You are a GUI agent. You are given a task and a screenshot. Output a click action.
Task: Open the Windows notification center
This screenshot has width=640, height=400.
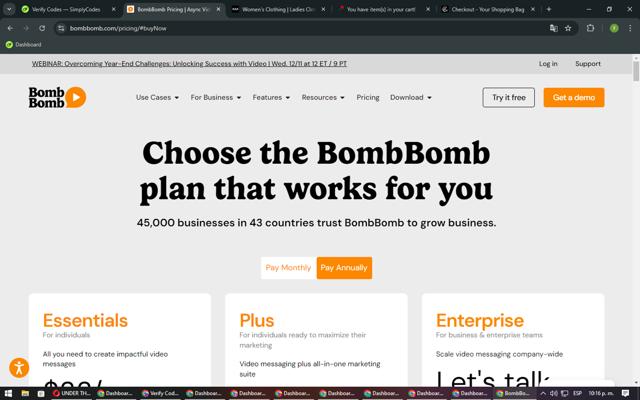coord(625,393)
